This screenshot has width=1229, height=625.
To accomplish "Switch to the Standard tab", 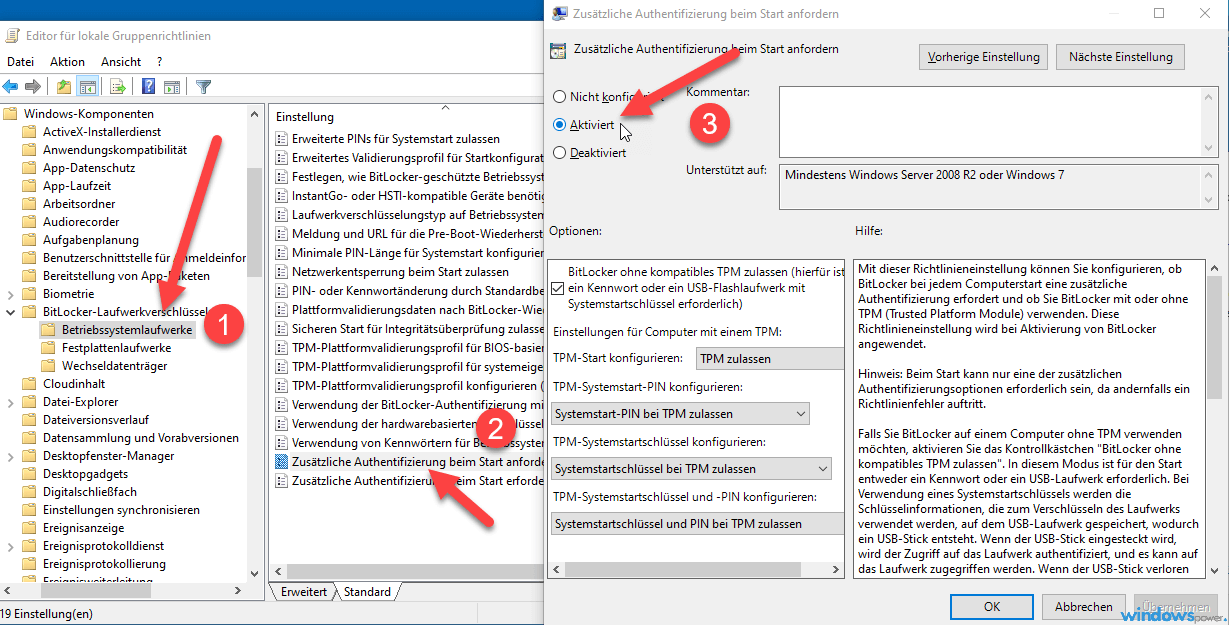I will pyautogui.click(x=367, y=592).
